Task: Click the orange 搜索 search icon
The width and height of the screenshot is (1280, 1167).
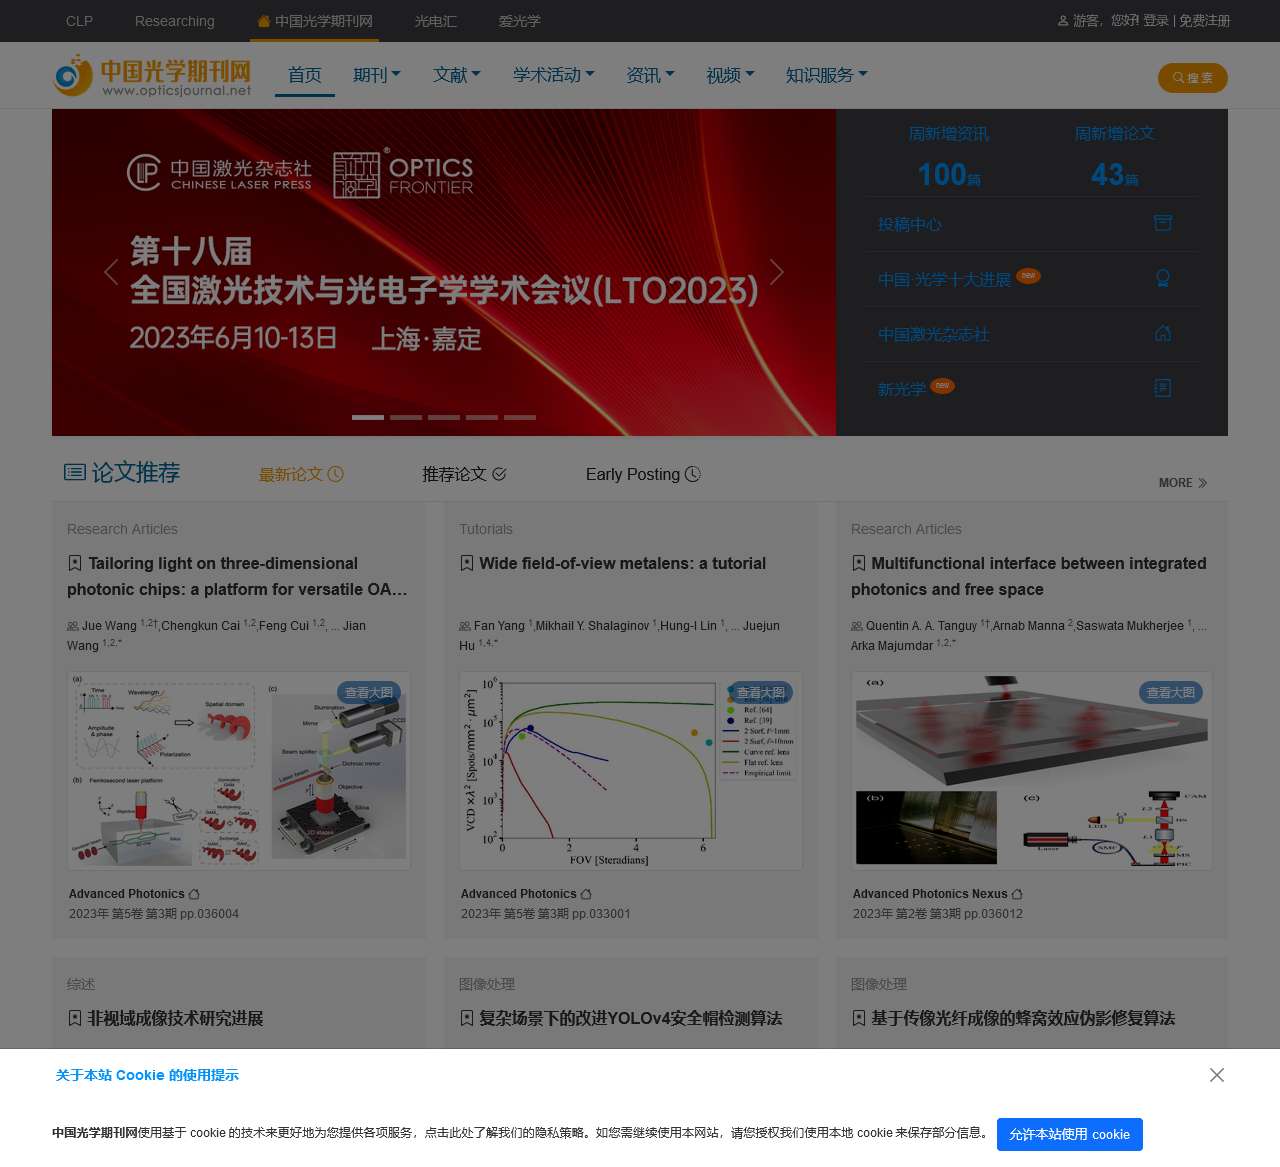Action: [1178, 78]
